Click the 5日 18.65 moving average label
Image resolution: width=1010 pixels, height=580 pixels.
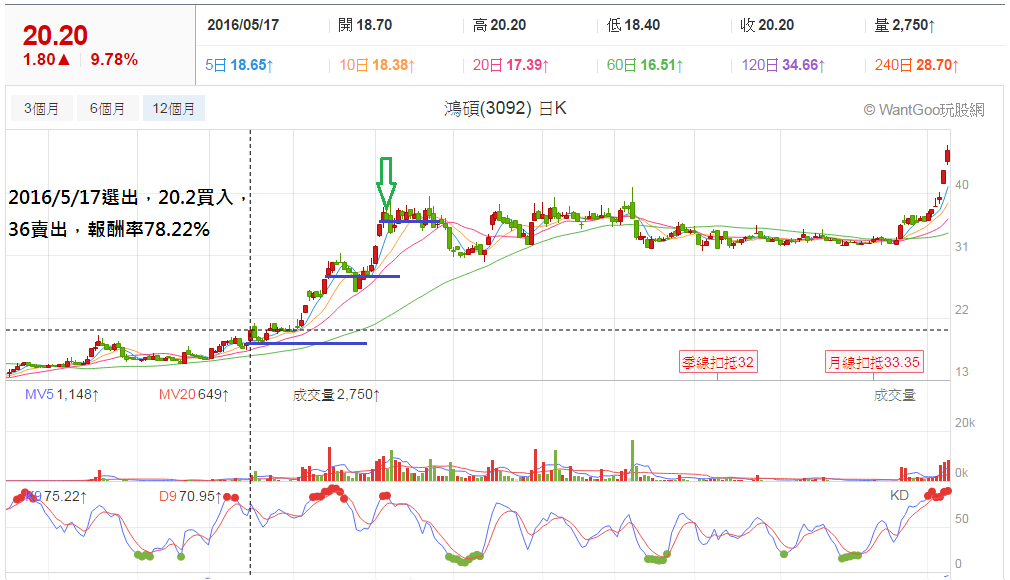(x=239, y=65)
